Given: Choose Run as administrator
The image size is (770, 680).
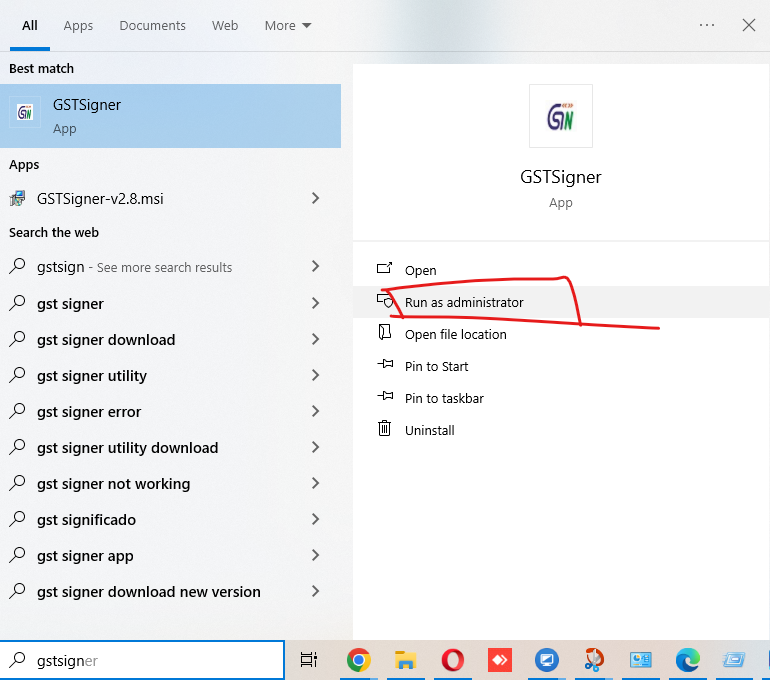Looking at the screenshot, I should (561, 302).
